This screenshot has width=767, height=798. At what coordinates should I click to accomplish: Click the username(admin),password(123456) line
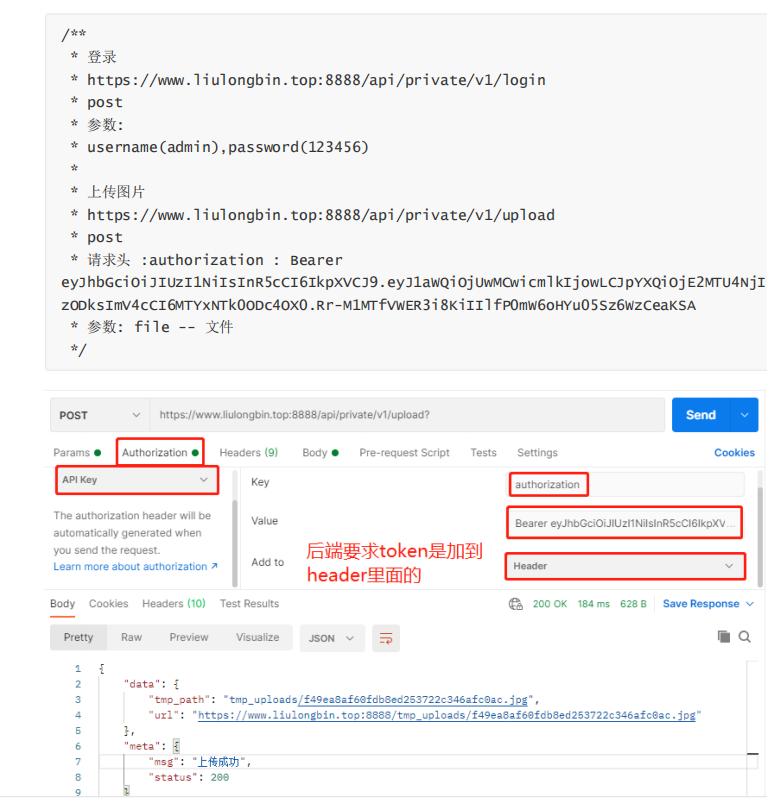(x=228, y=147)
